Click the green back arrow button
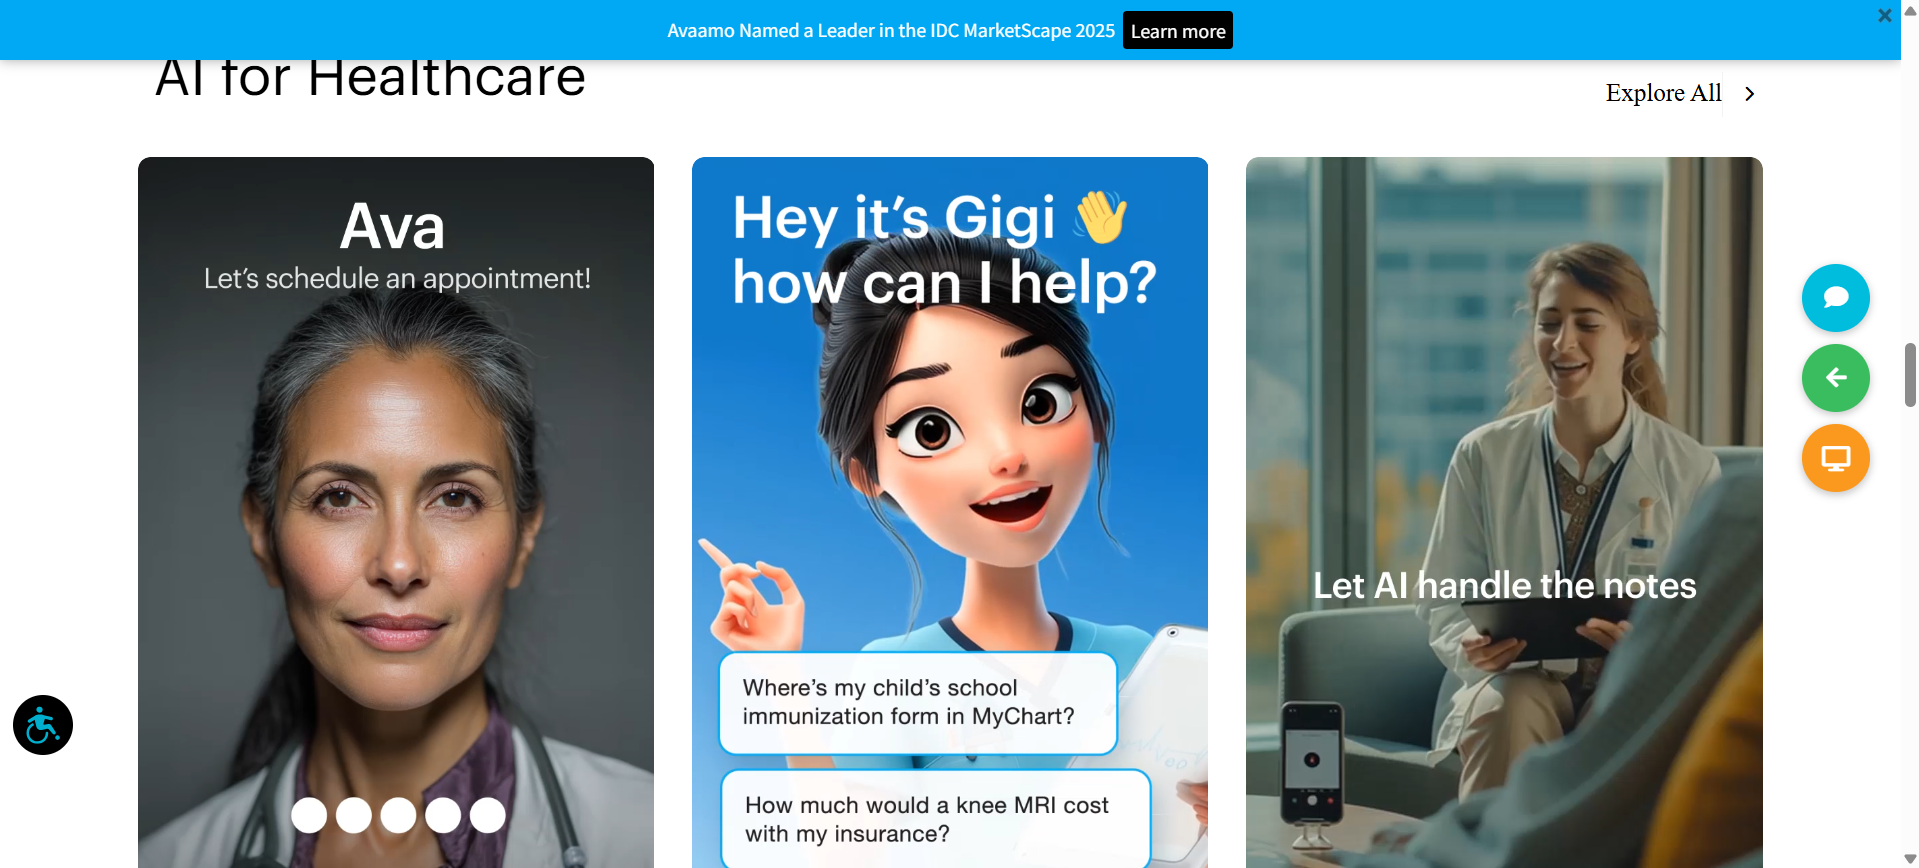1919x868 pixels. coord(1835,378)
